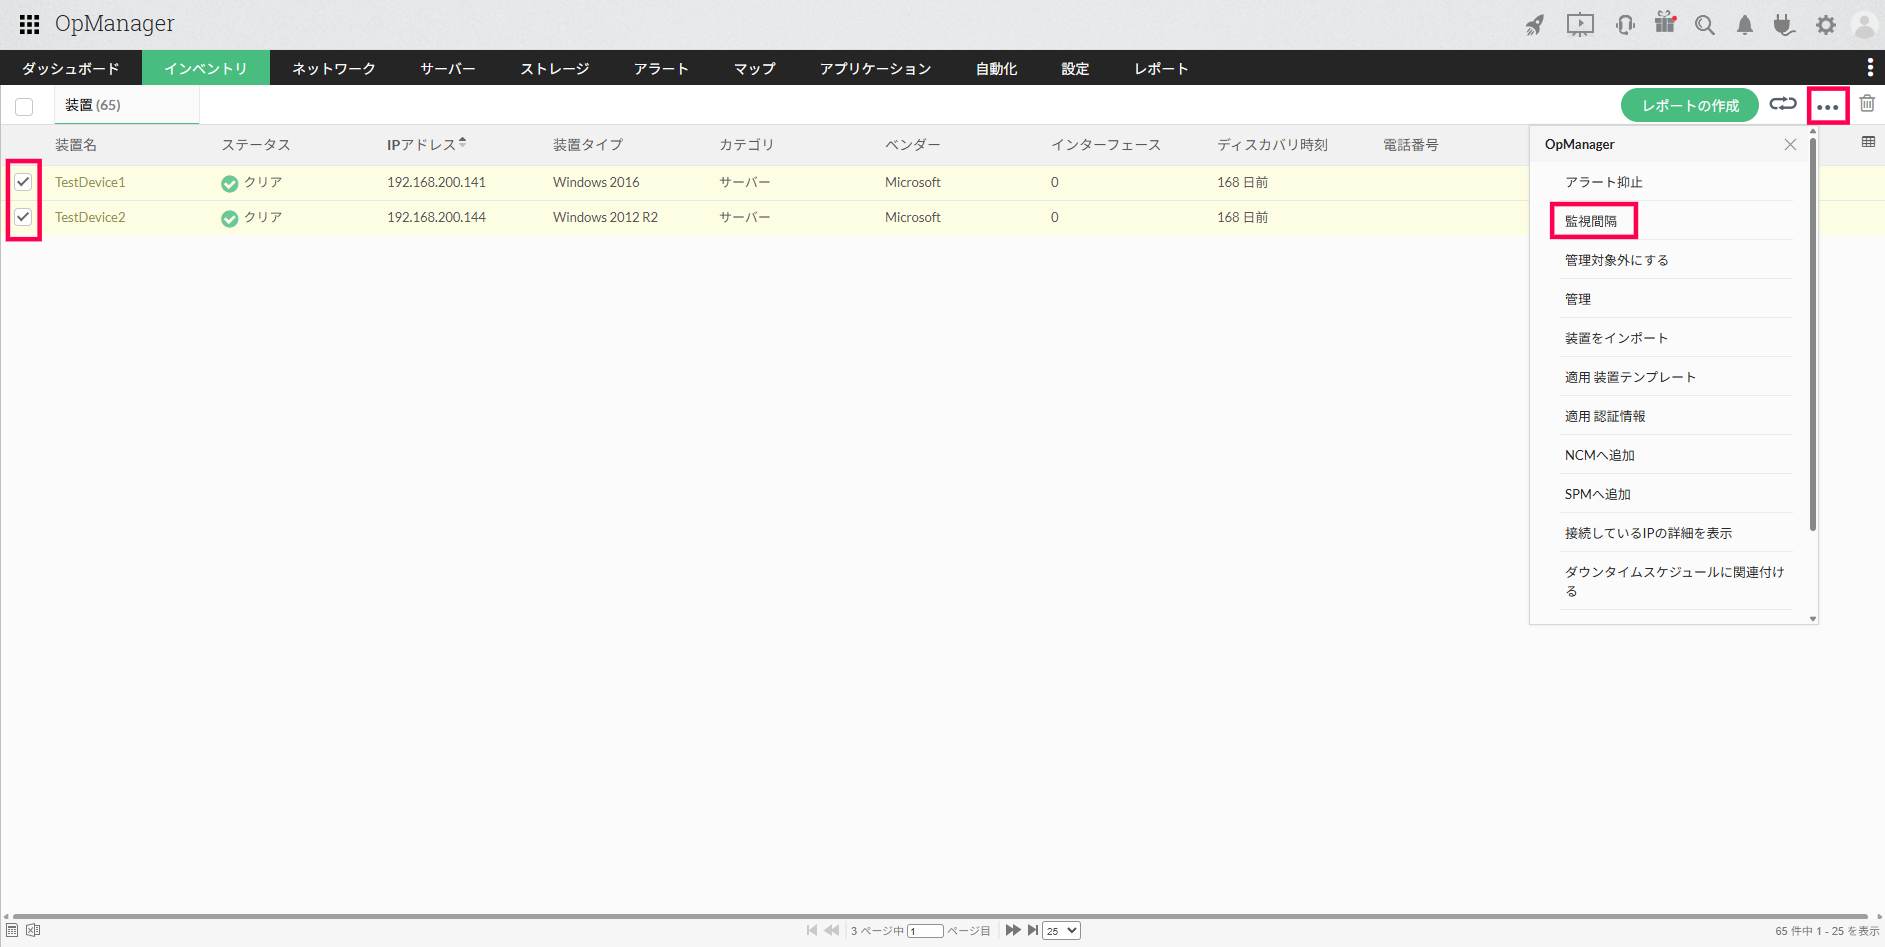Click the page number input field

coord(925,931)
